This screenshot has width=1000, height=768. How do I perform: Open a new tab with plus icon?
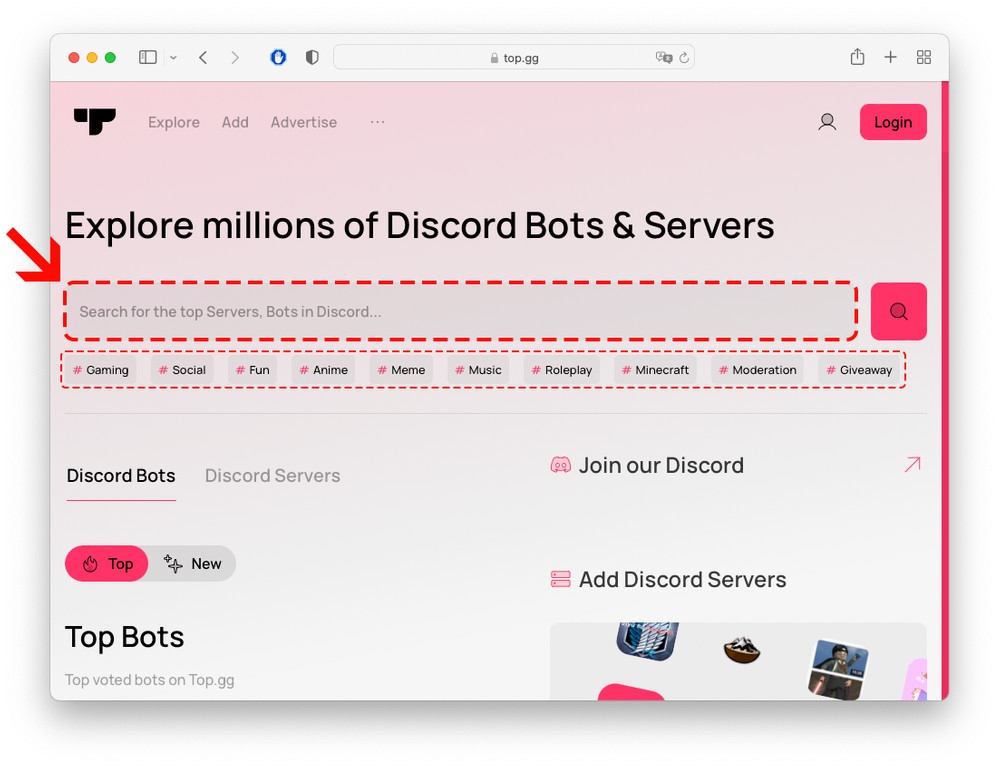click(x=890, y=57)
